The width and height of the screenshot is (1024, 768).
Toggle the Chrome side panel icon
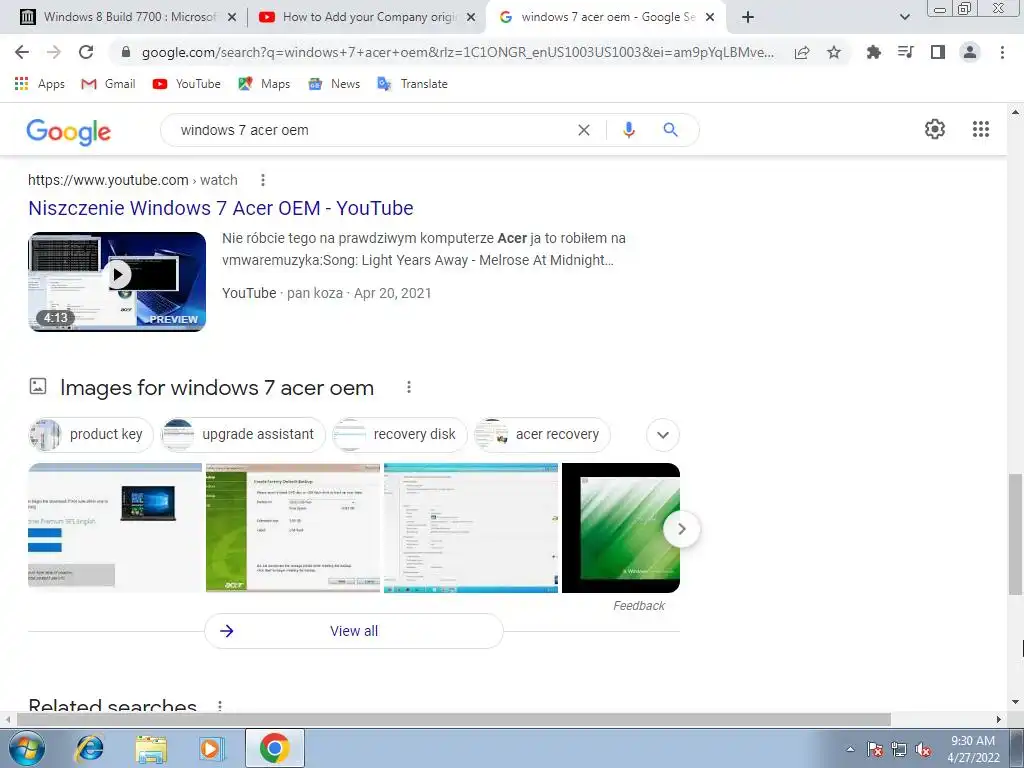pyautogui.click(x=938, y=52)
